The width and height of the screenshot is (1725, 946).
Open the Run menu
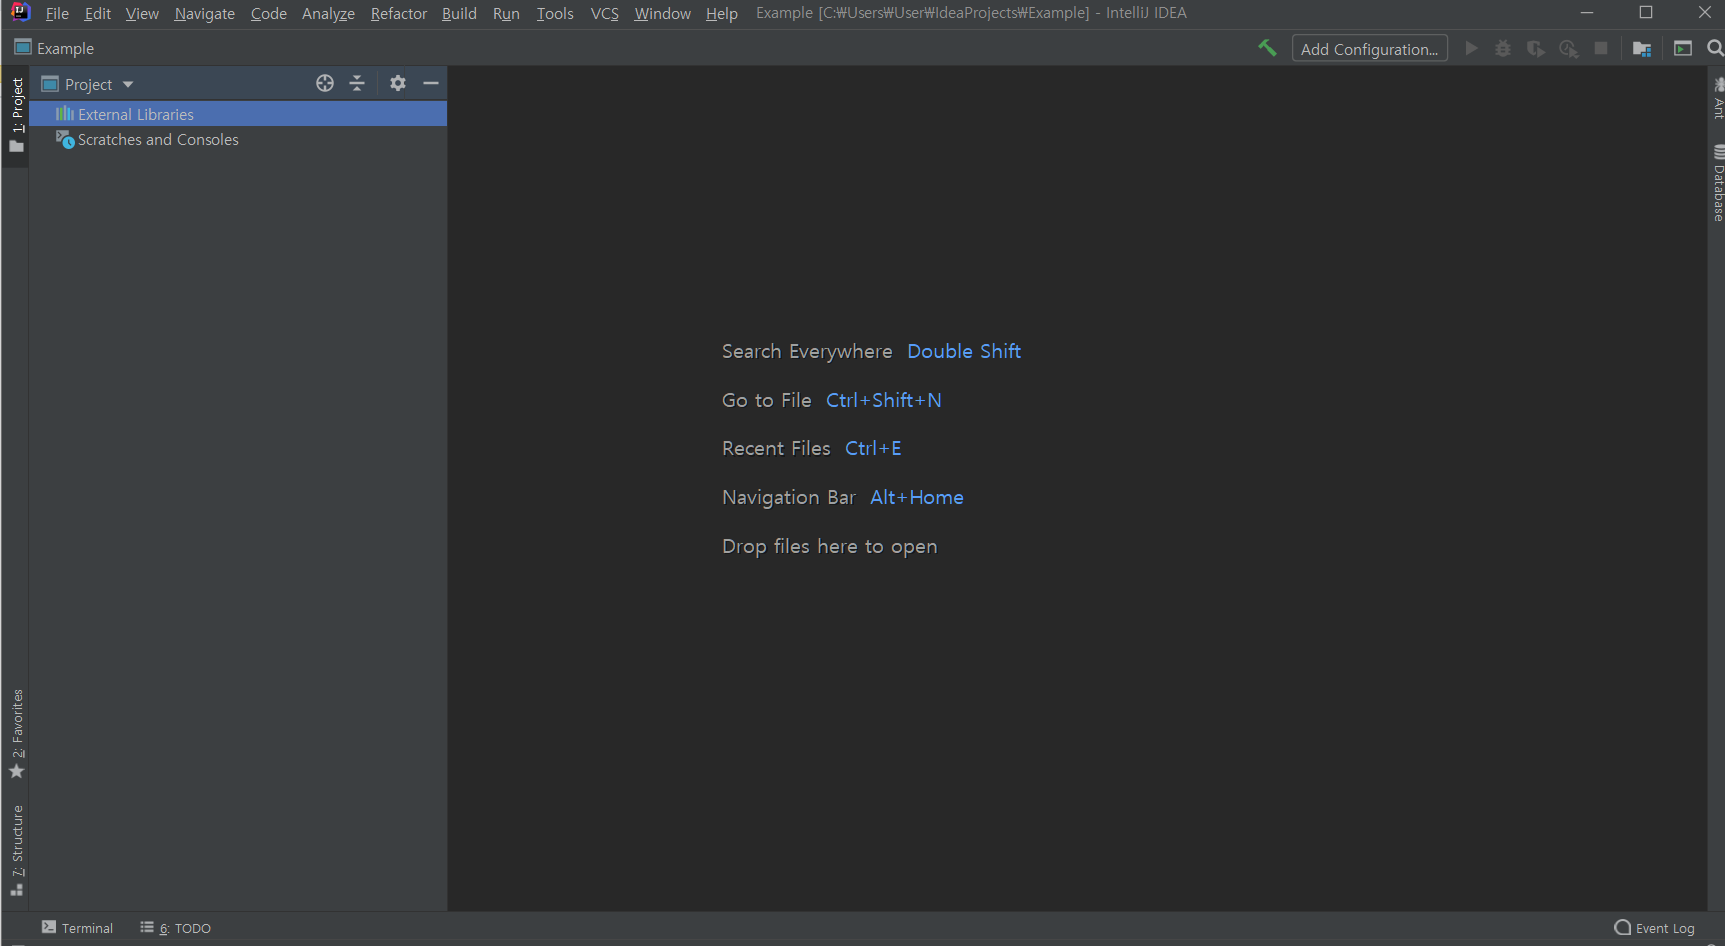coord(506,13)
